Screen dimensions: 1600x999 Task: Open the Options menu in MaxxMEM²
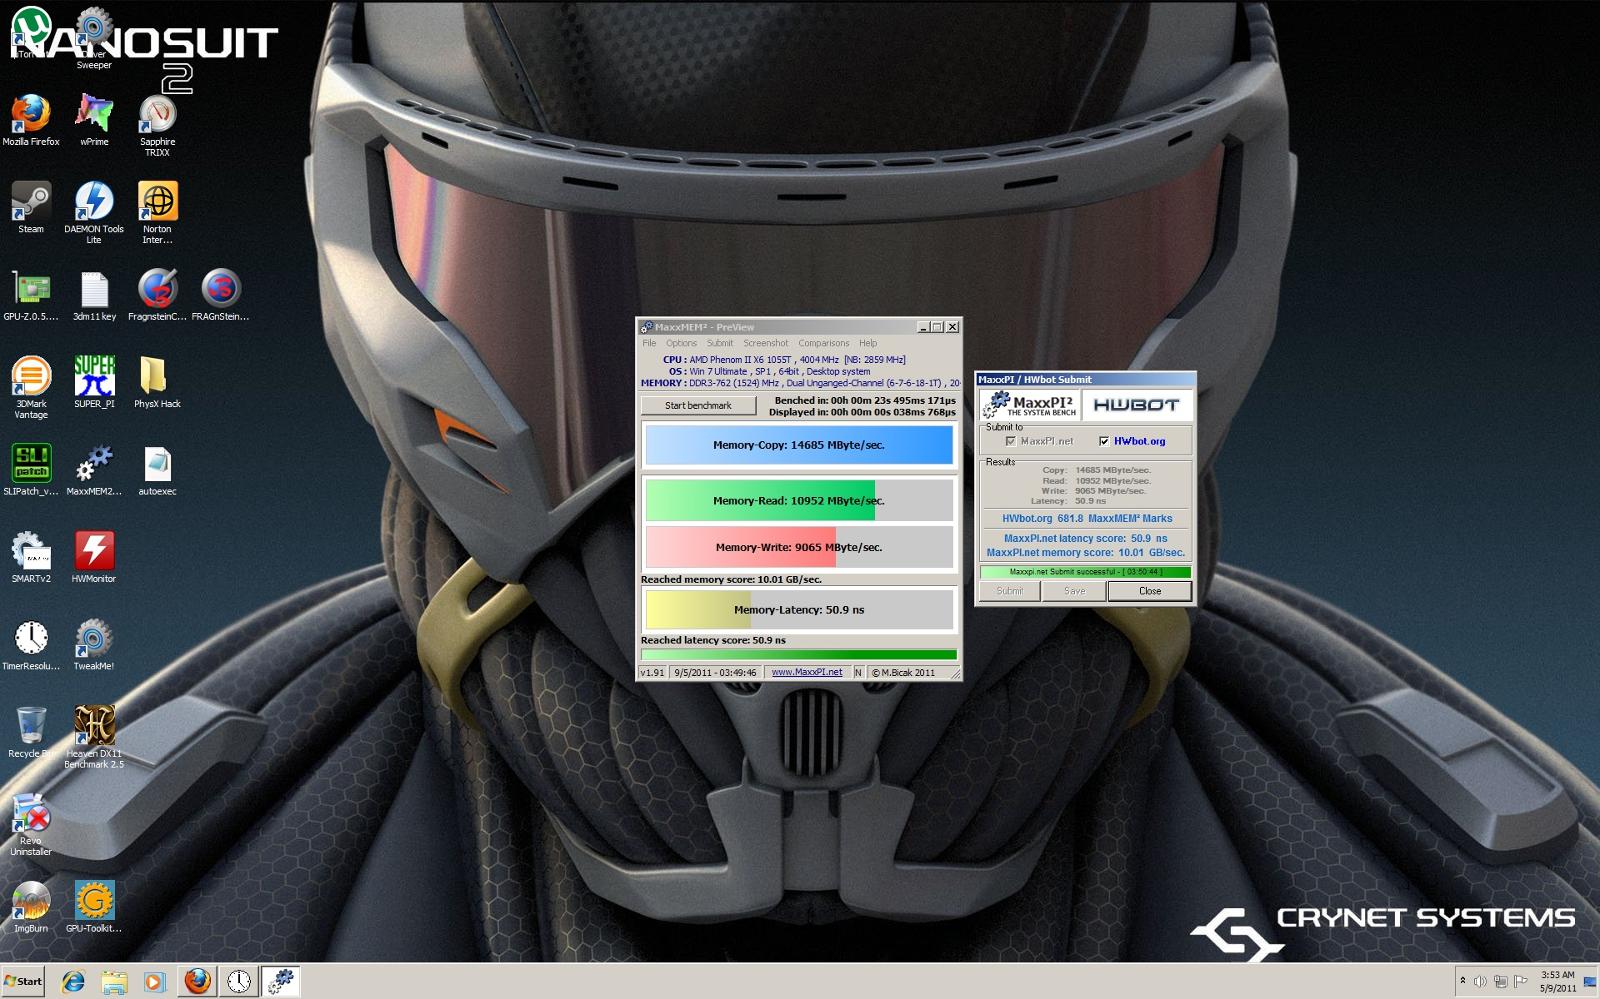[x=681, y=343]
